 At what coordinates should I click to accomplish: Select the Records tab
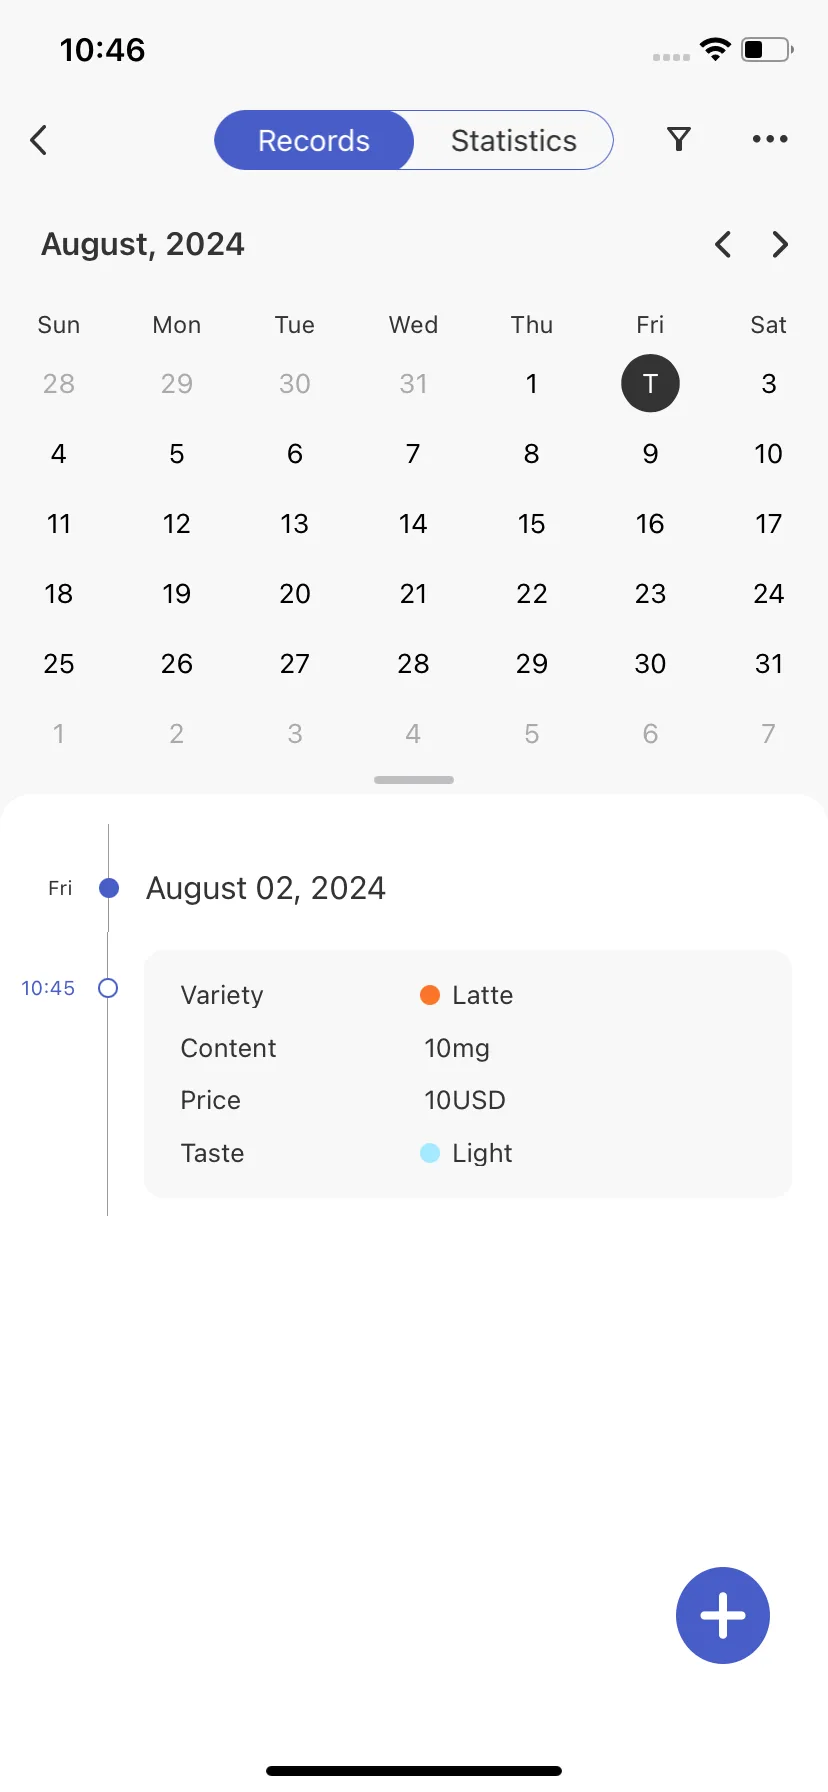pos(314,140)
